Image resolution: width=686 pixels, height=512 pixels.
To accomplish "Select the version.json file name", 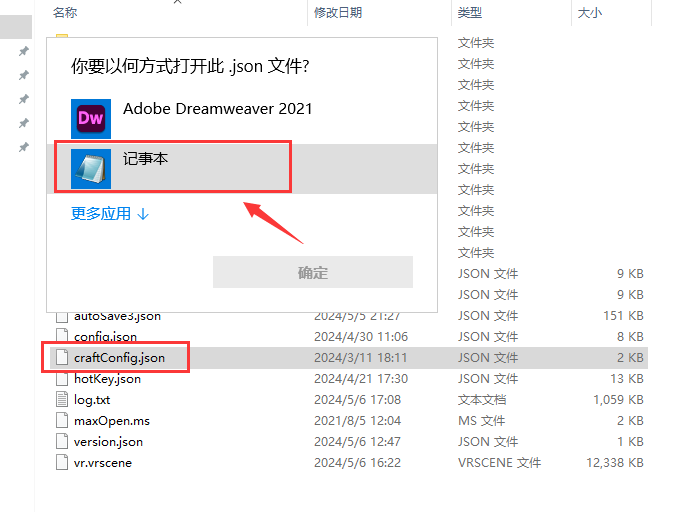I will [x=108, y=442].
